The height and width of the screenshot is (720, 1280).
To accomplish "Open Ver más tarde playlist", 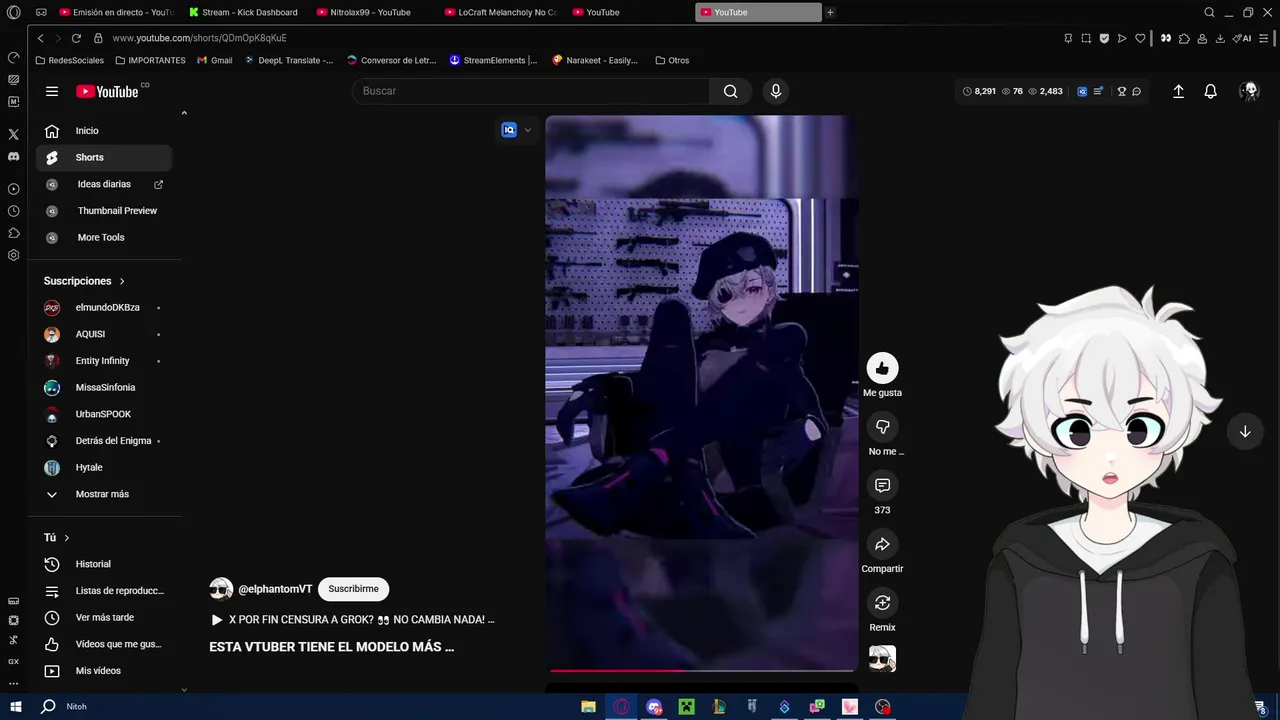I will (x=104, y=618).
